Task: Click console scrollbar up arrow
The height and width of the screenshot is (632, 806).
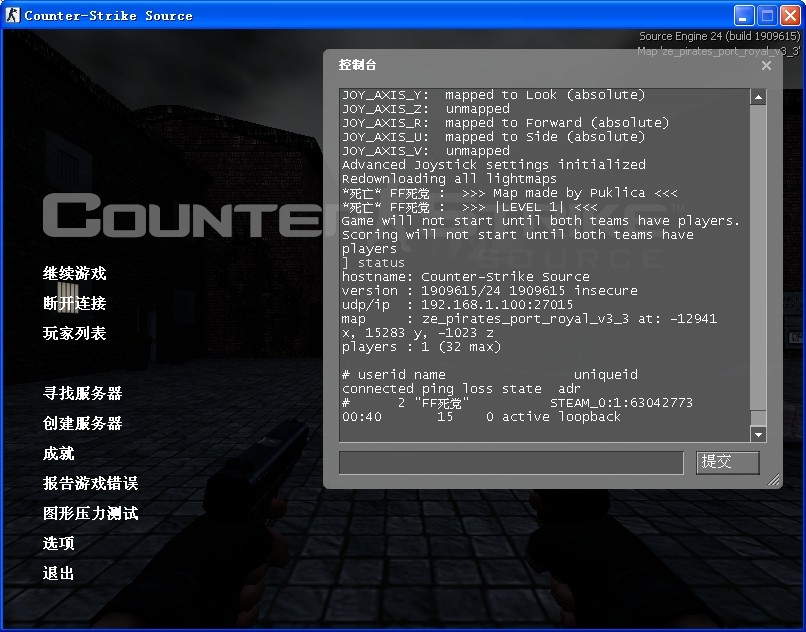Action: pyautogui.click(x=758, y=97)
